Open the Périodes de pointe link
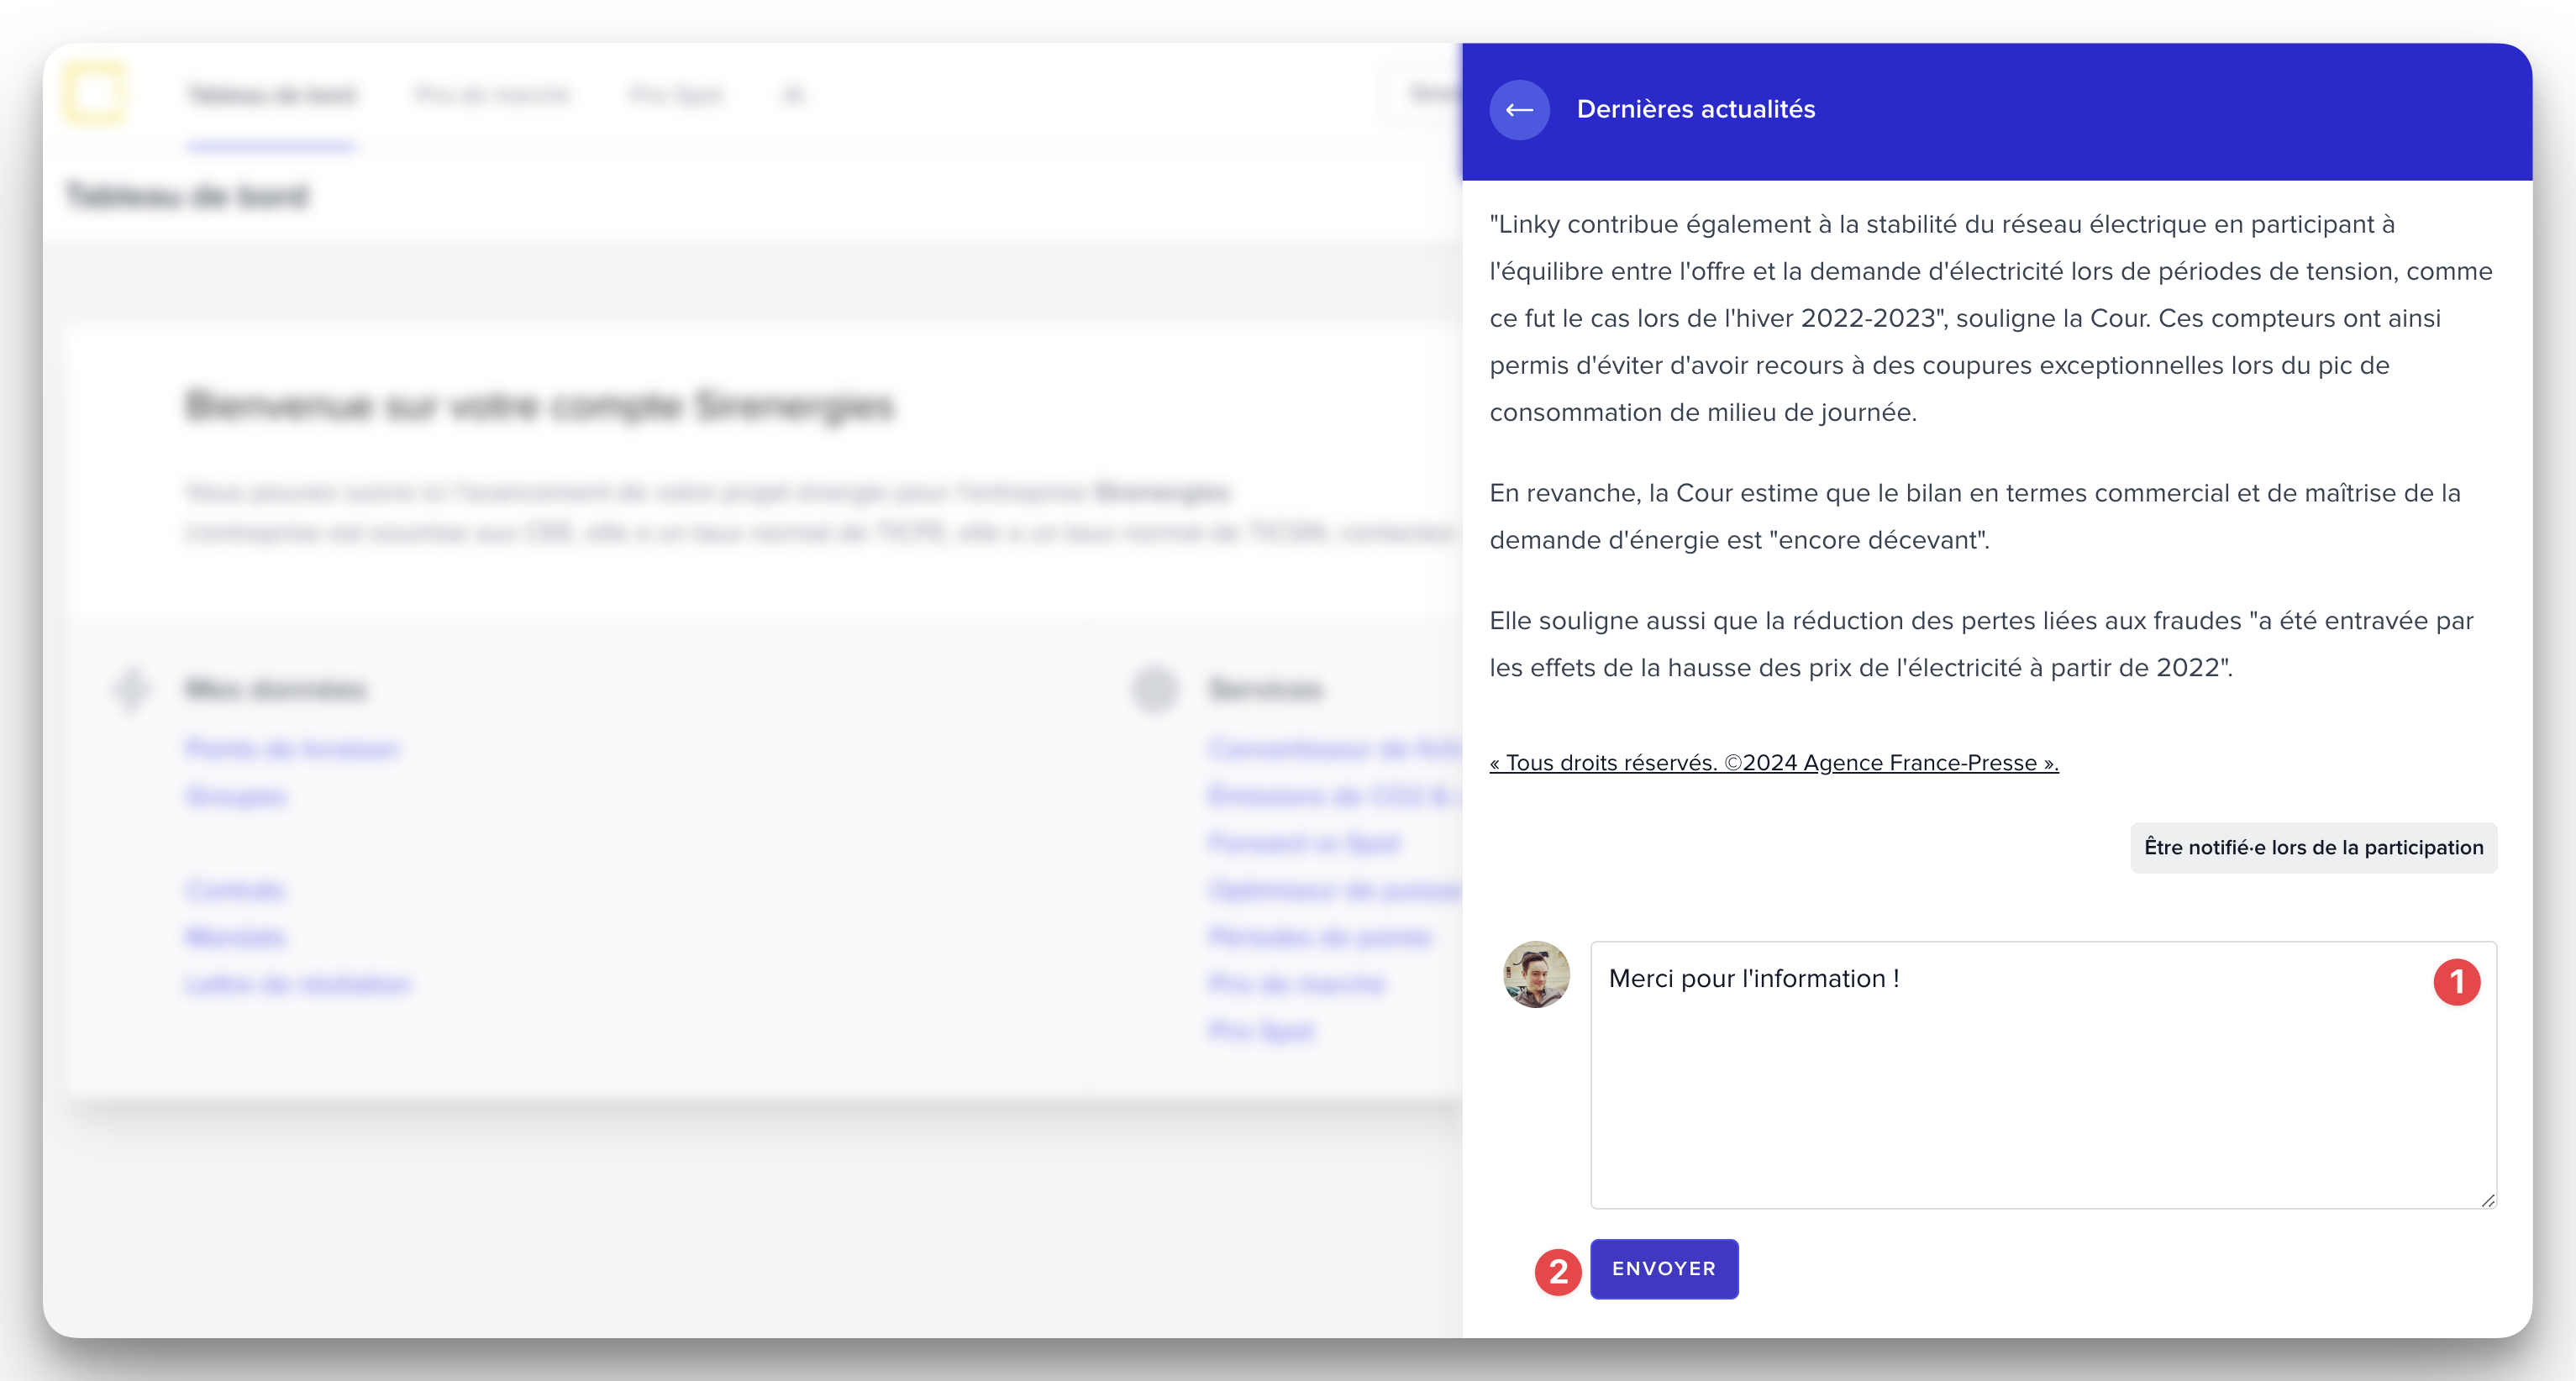The height and width of the screenshot is (1381, 2576). pyautogui.click(x=1319, y=937)
